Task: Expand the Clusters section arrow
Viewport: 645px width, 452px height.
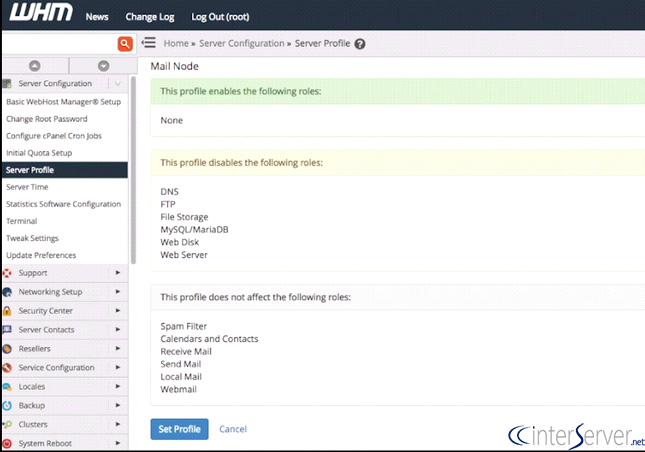Action: coord(118,424)
